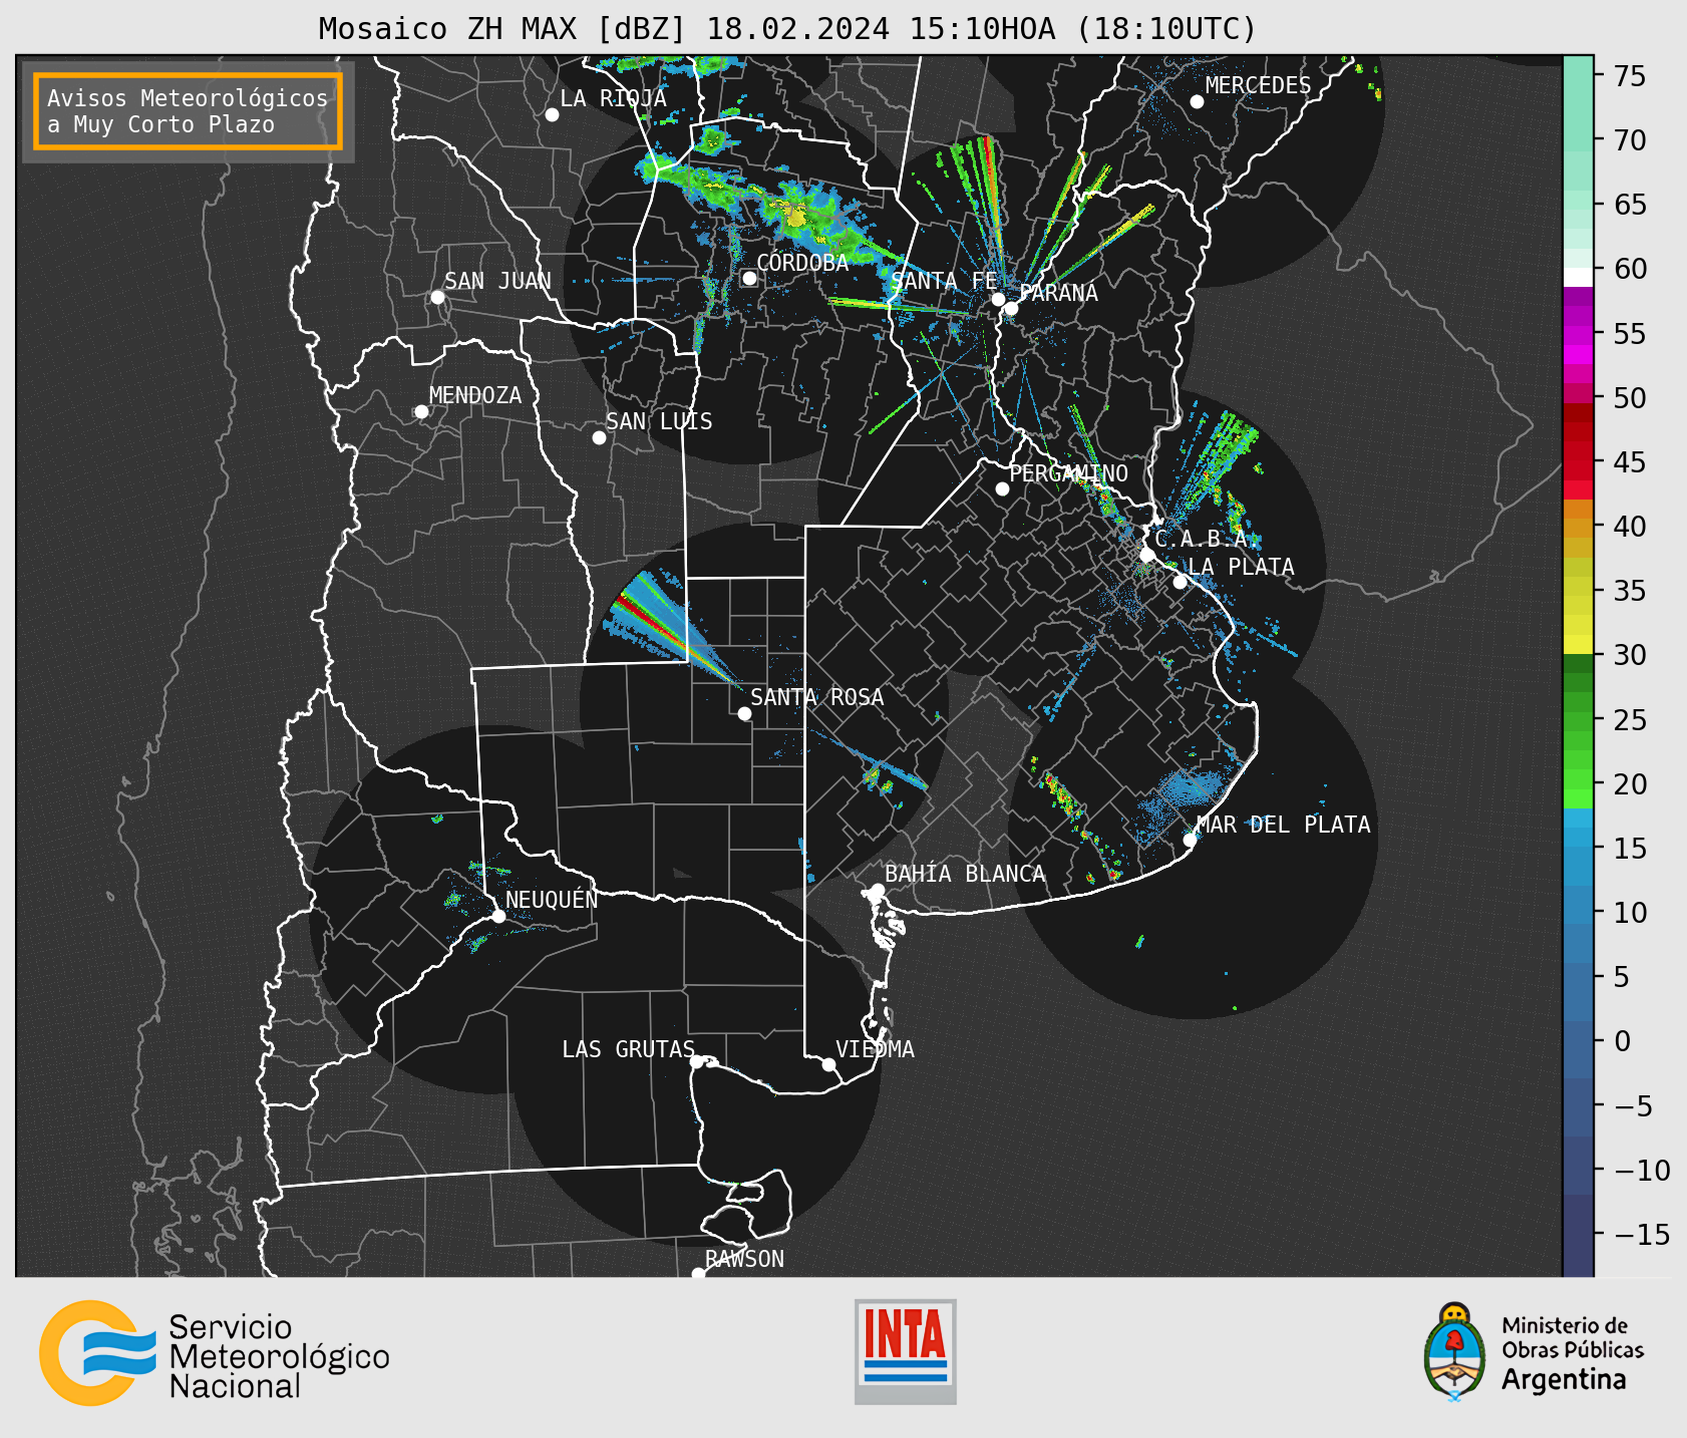Image resolution: width=1687 pixels, height=1438 pixels.
Task: Select the PERGAMINO city marker
Action: (1002, 489)
